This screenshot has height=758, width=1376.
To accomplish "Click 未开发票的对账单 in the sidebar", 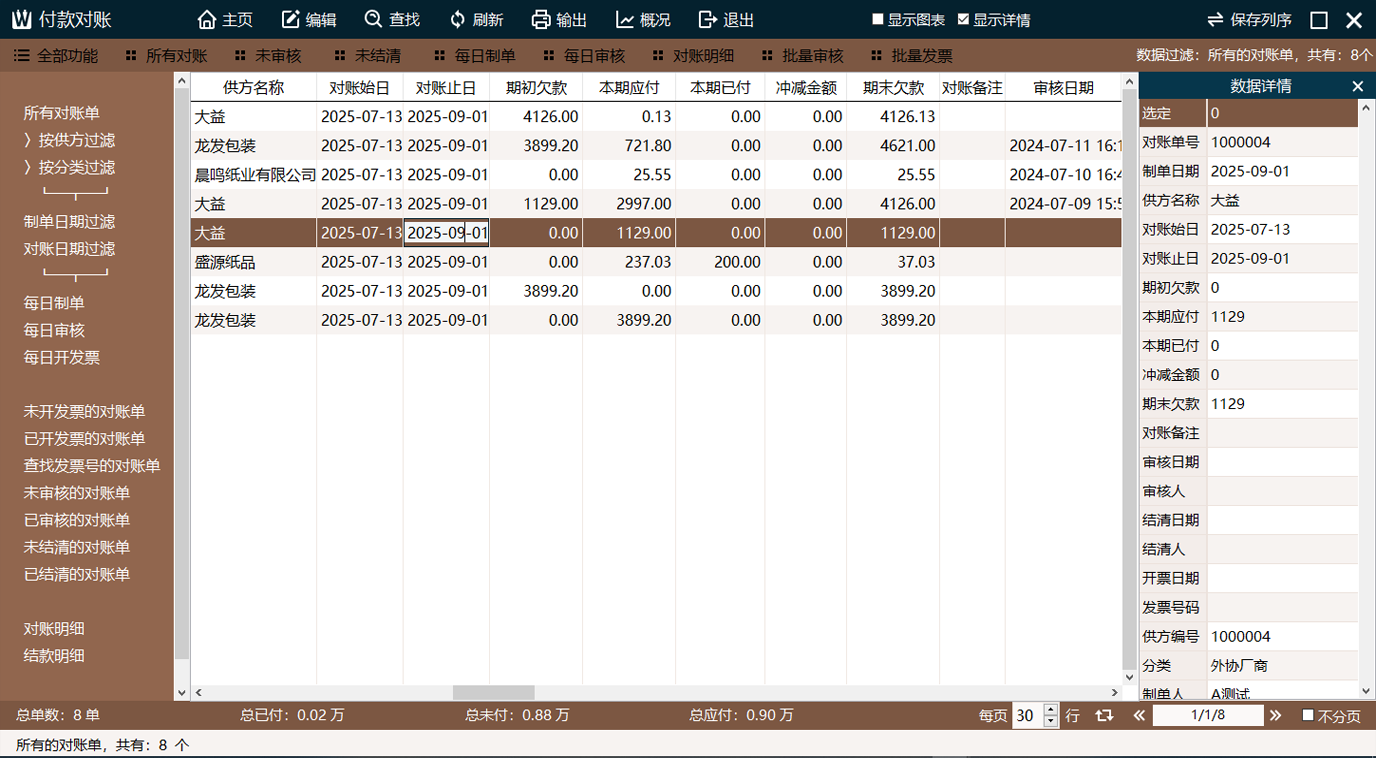I will pos(84,412).
